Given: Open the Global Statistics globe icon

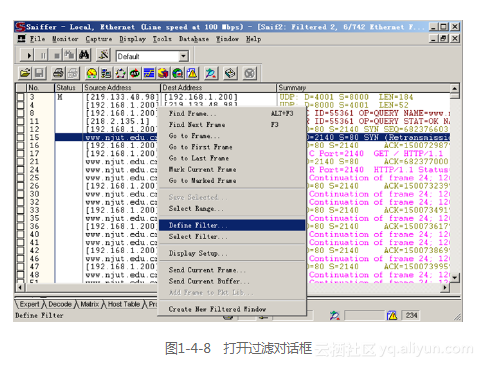Looking at the screenshot, I should (178, 73).
